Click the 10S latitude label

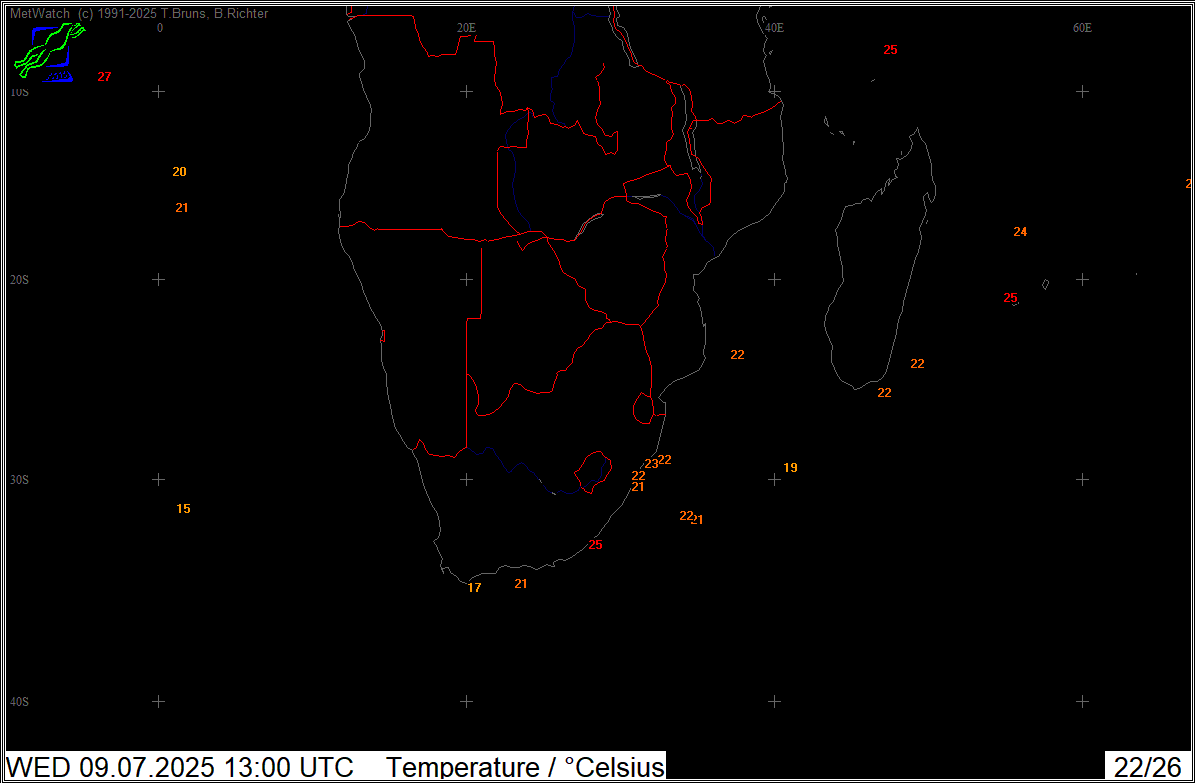coord(19,91)
